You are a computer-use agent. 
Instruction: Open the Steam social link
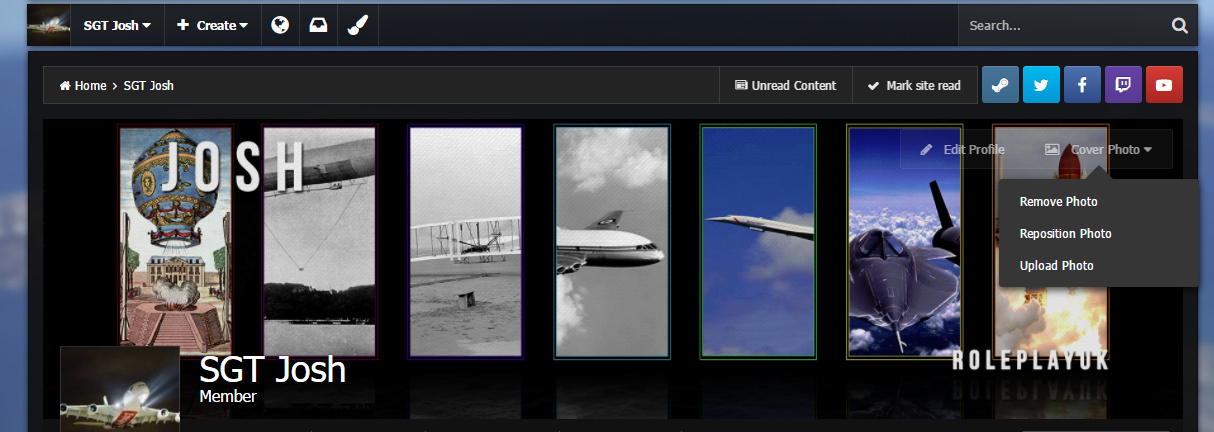[x=1000, y=85]
